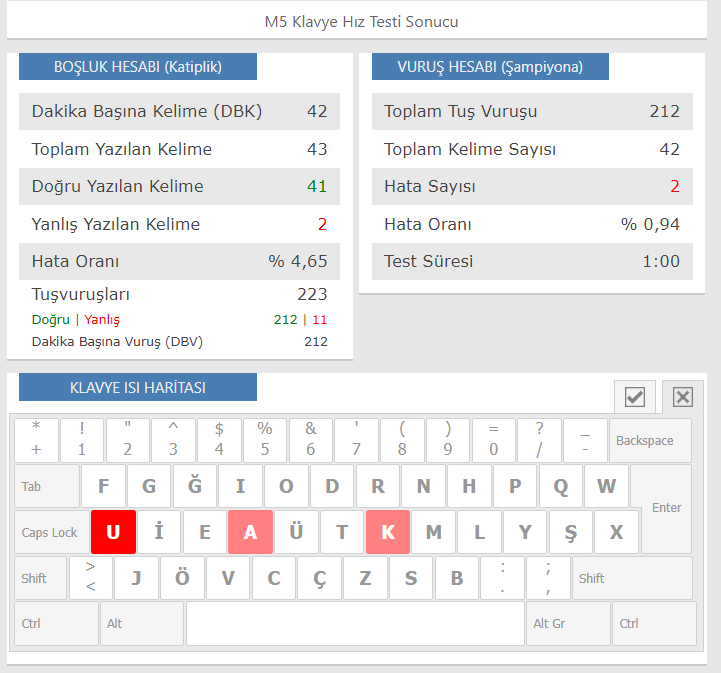Viewport: 721px width, 673px height.
Task: Click the B key on the keyboard
Action: click(x=457, y=578)
